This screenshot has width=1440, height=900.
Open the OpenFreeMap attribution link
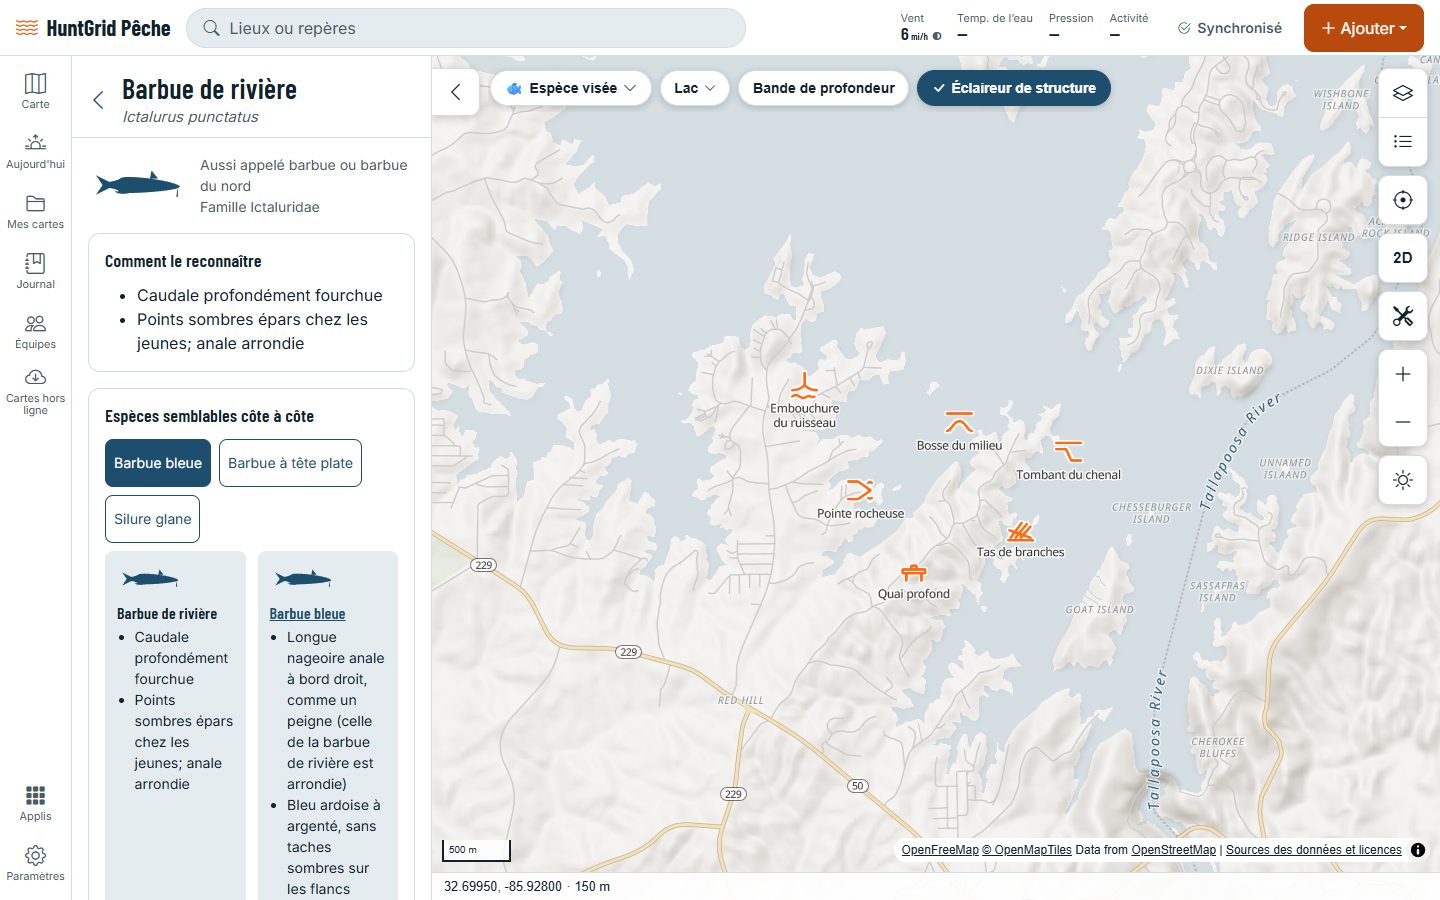click(940, 850)
